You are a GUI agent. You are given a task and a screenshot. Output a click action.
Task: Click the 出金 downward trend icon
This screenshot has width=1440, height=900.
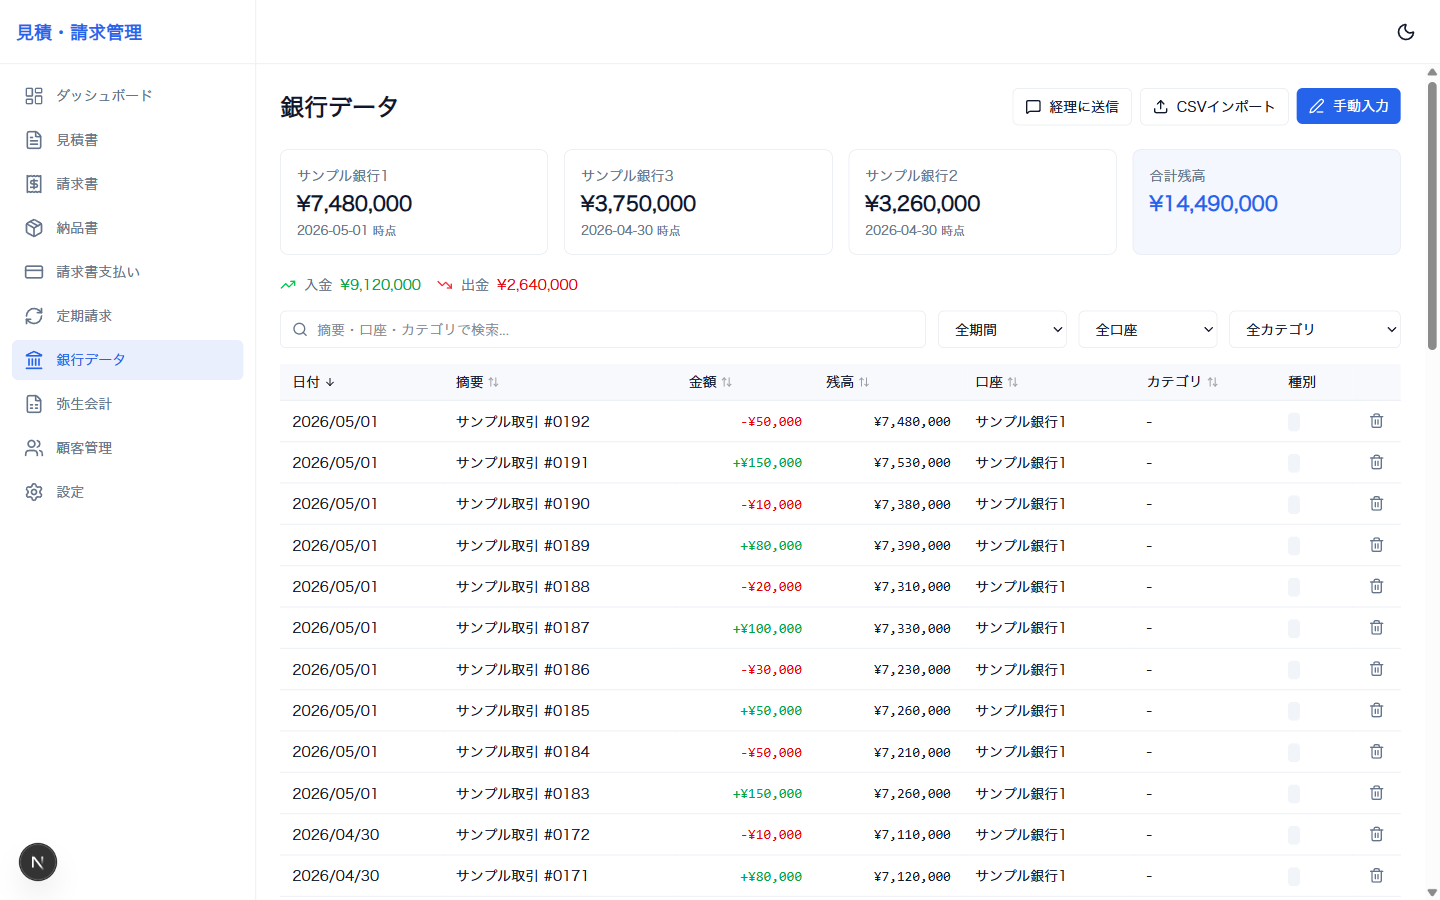(445, 285)
